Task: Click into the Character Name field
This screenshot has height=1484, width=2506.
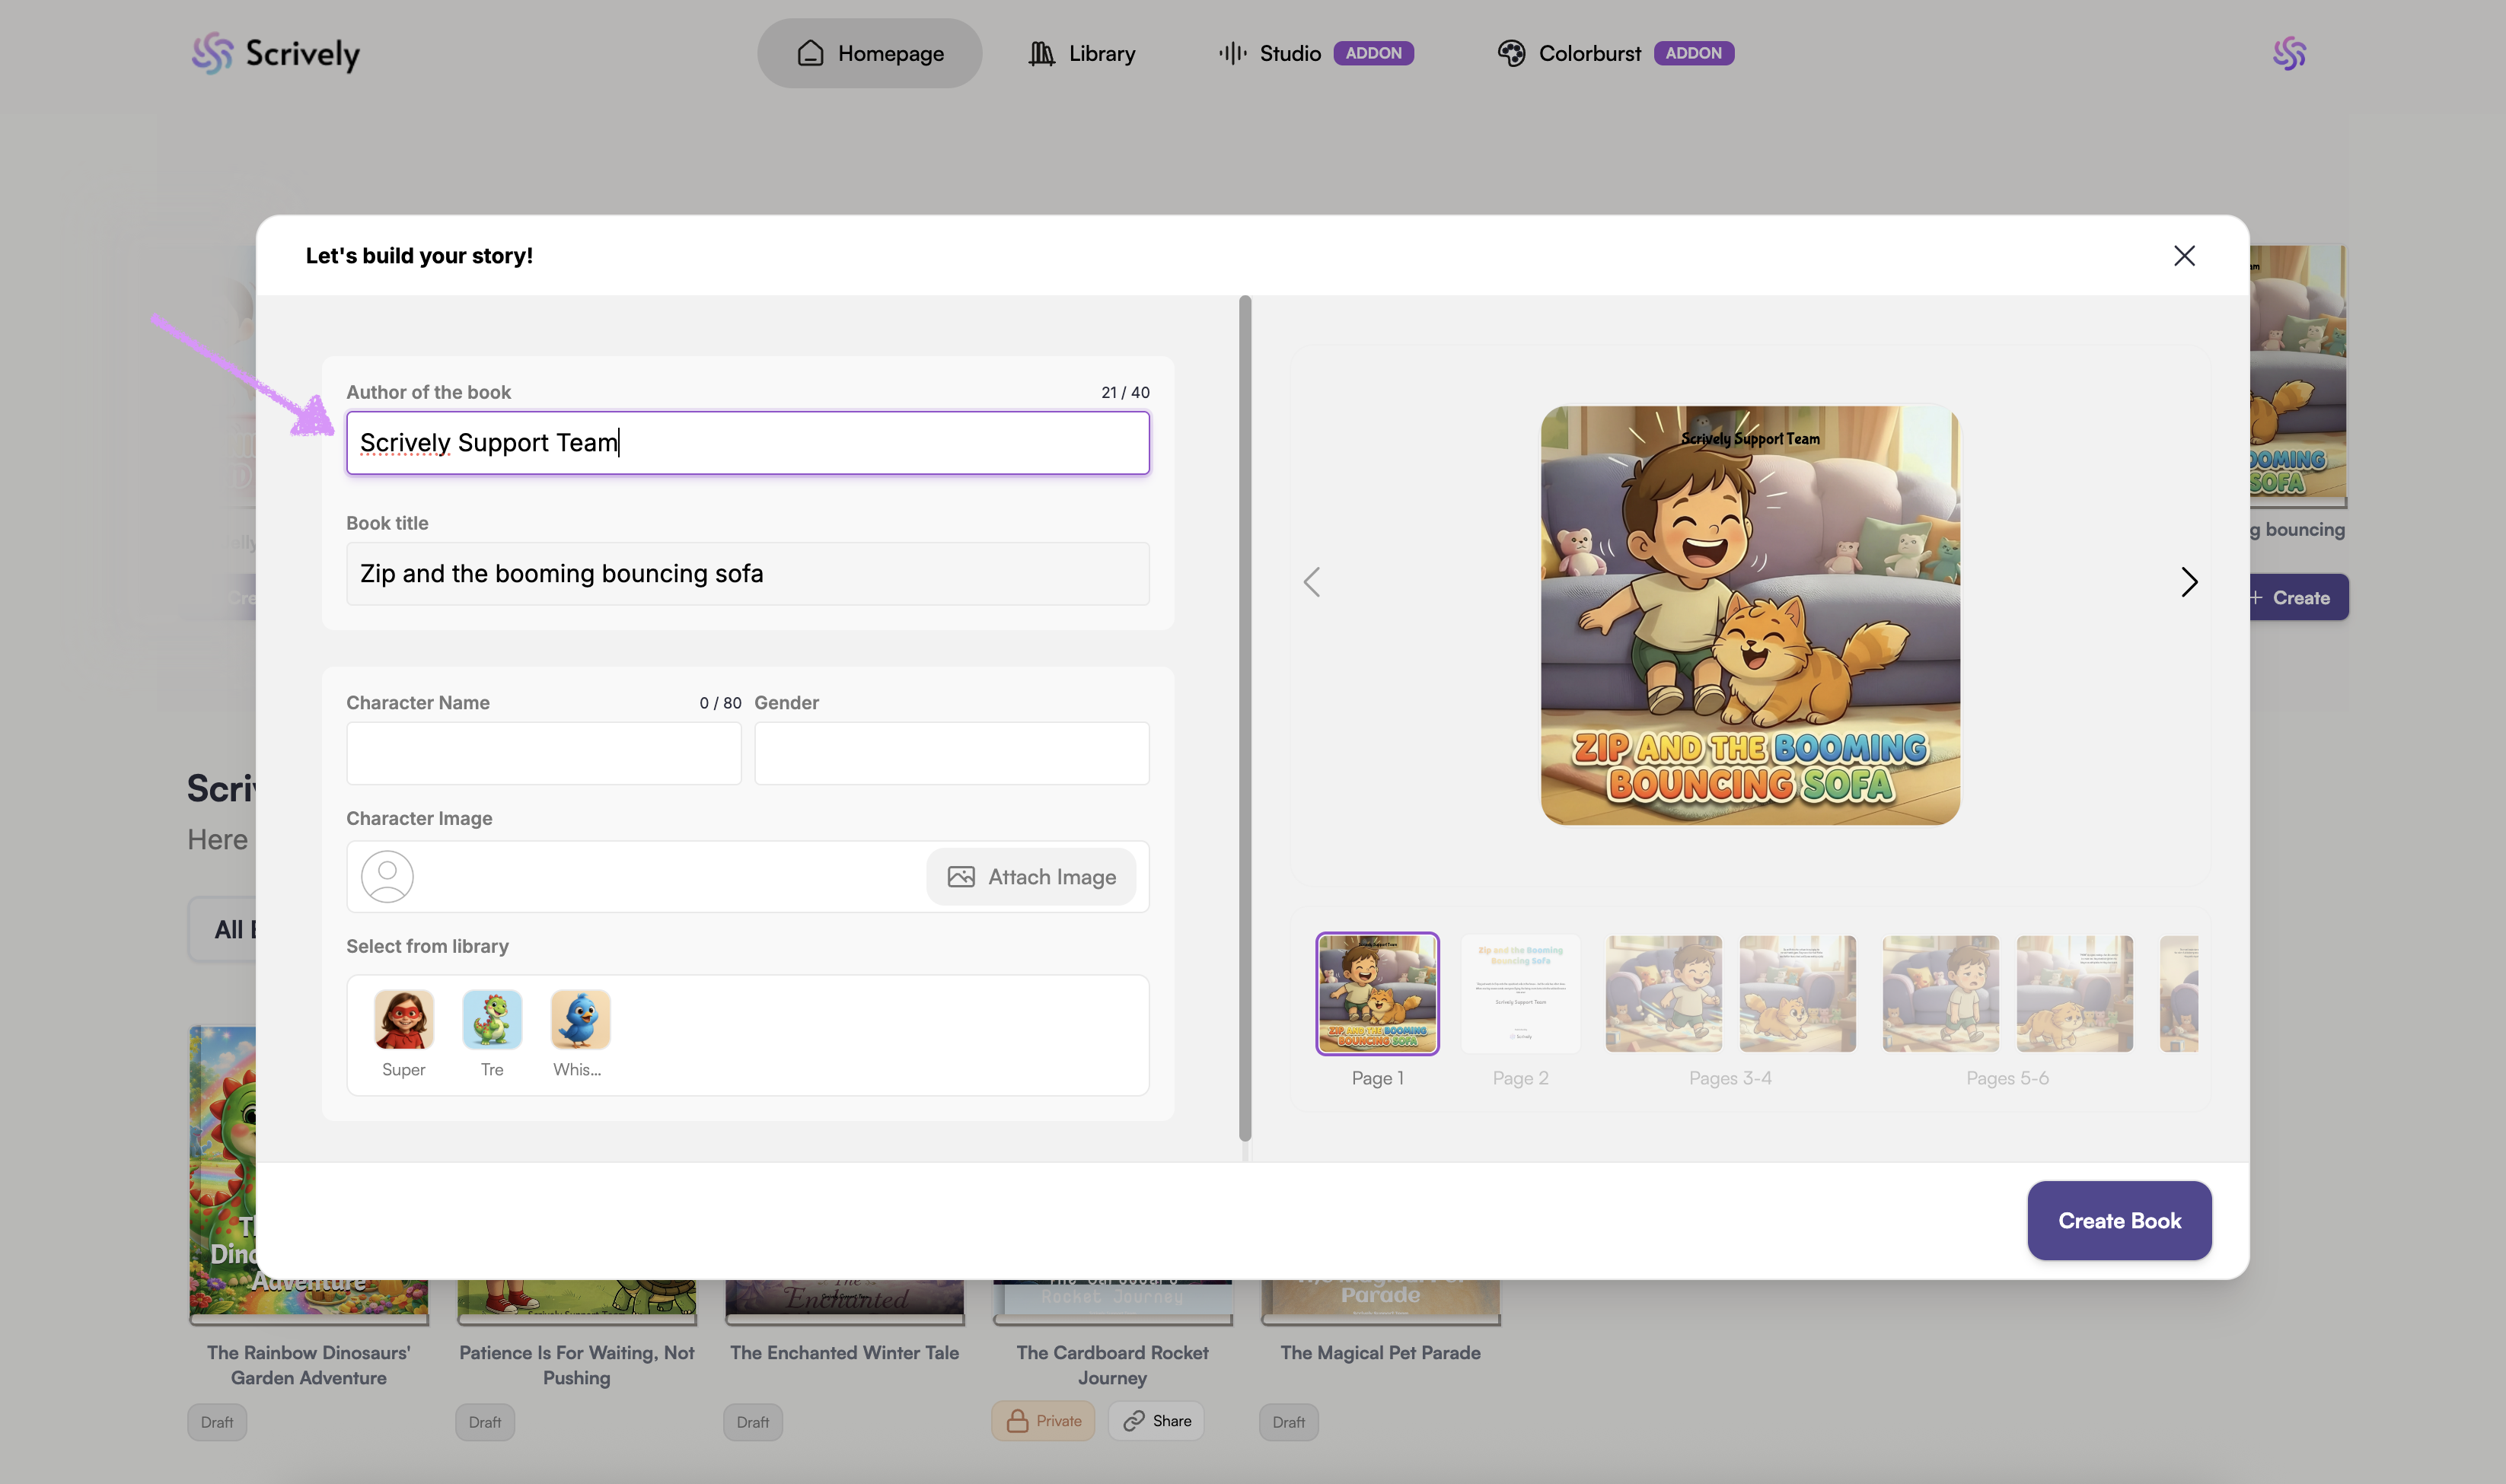Action: 544,753
